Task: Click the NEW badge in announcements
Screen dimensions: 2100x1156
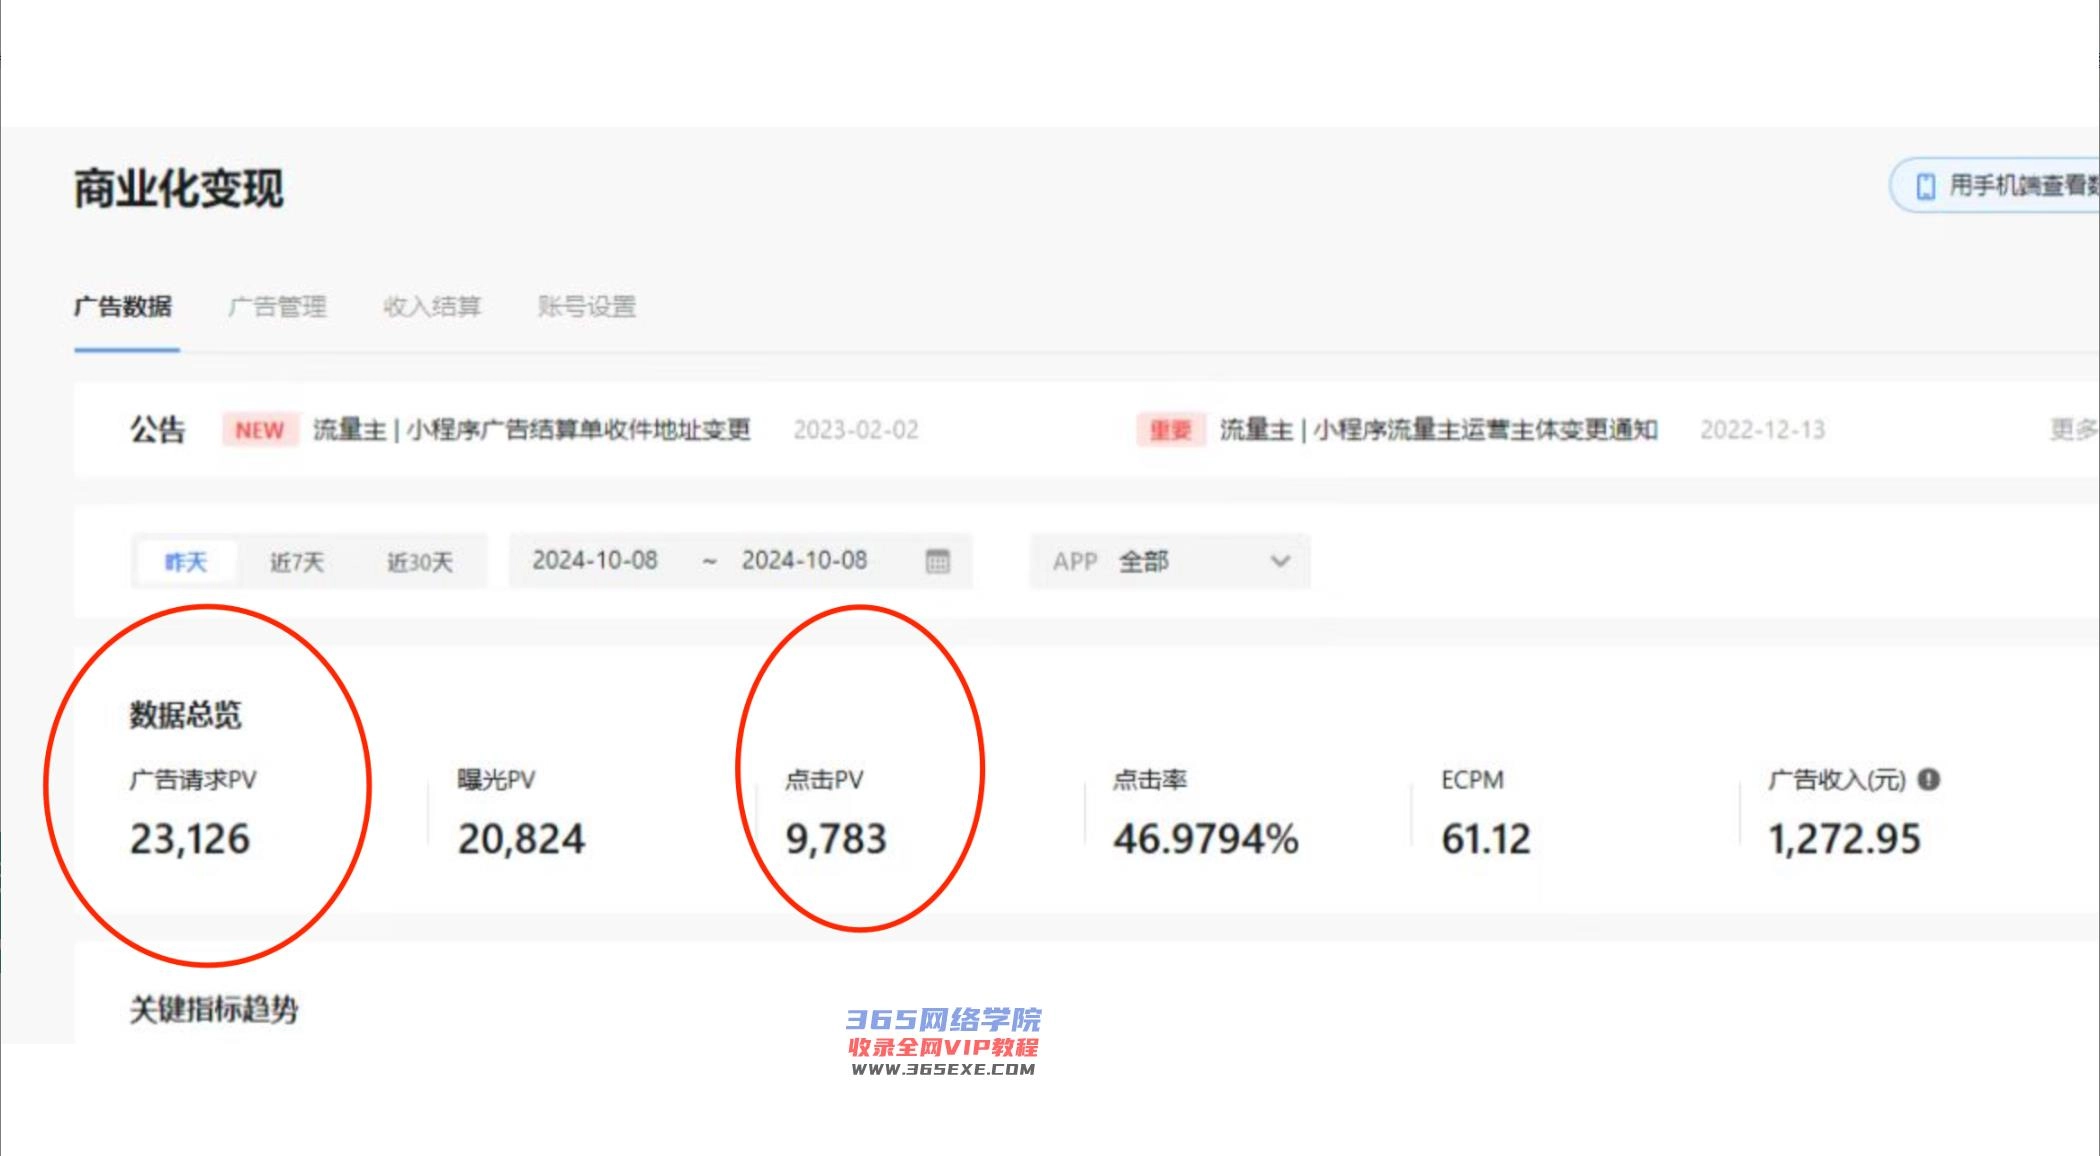Action: click(260, 430)
